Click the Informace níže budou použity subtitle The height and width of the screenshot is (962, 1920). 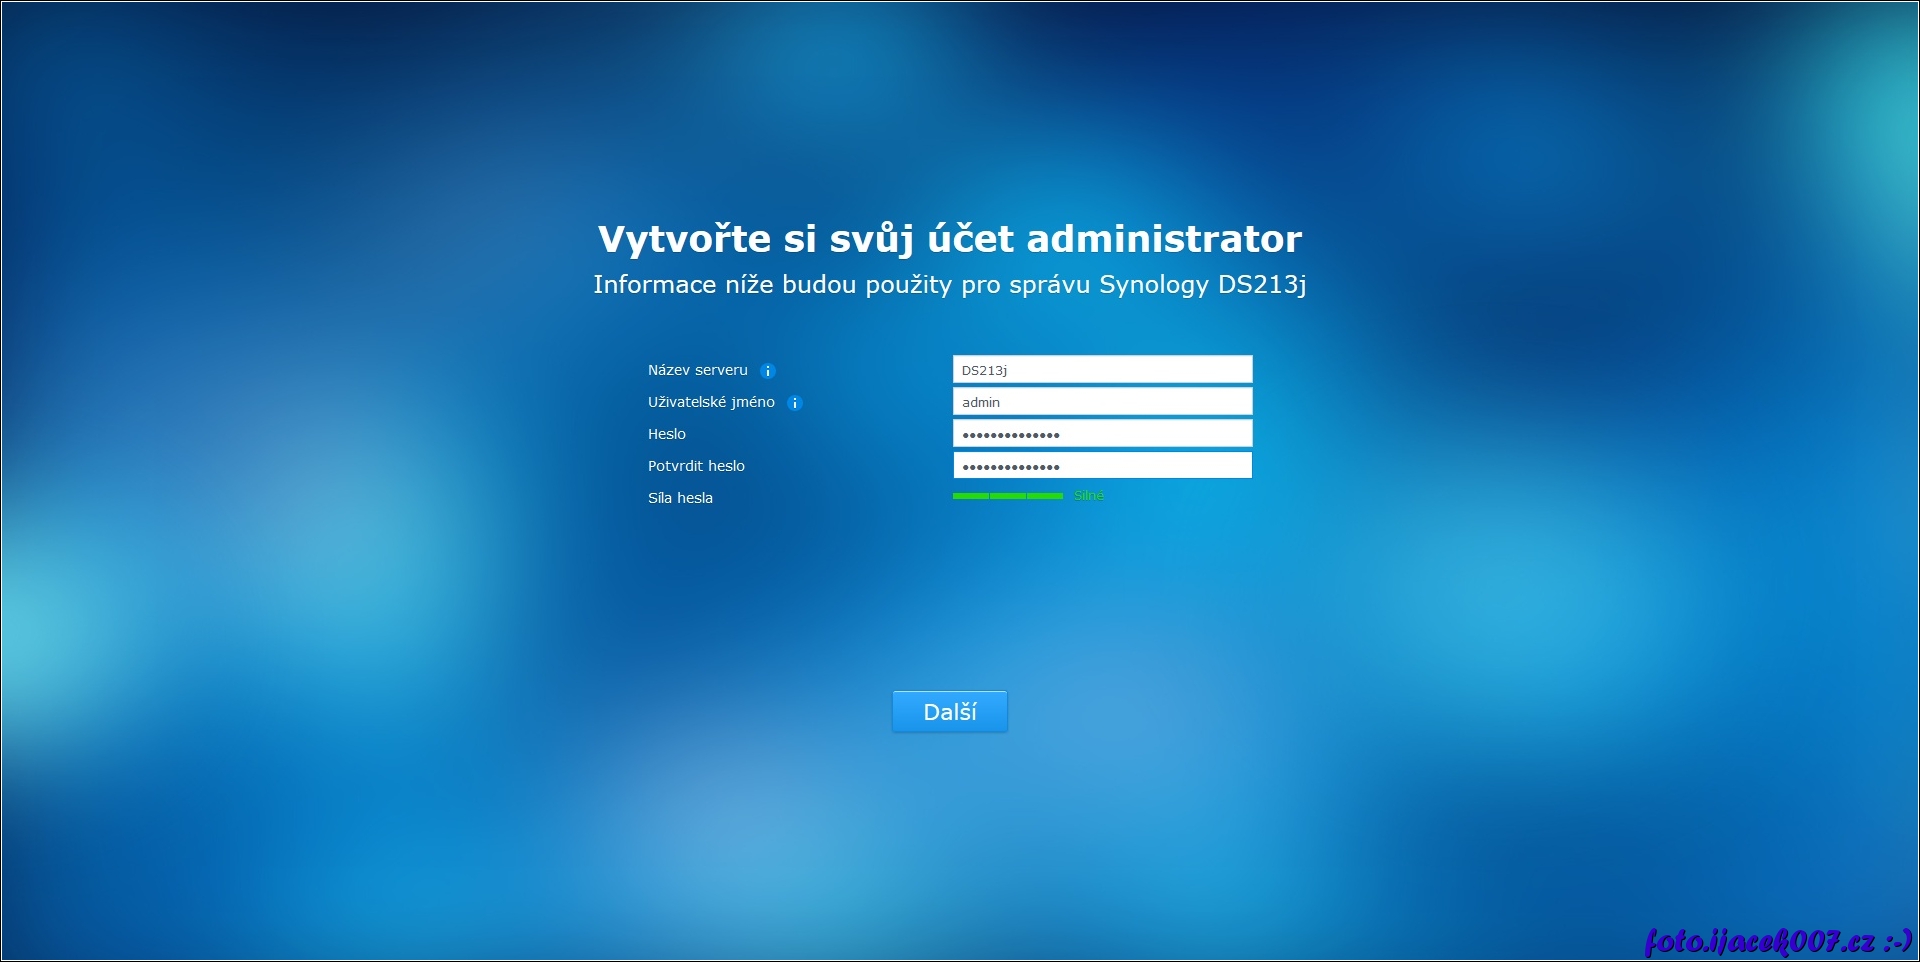(x=949, y=285)
